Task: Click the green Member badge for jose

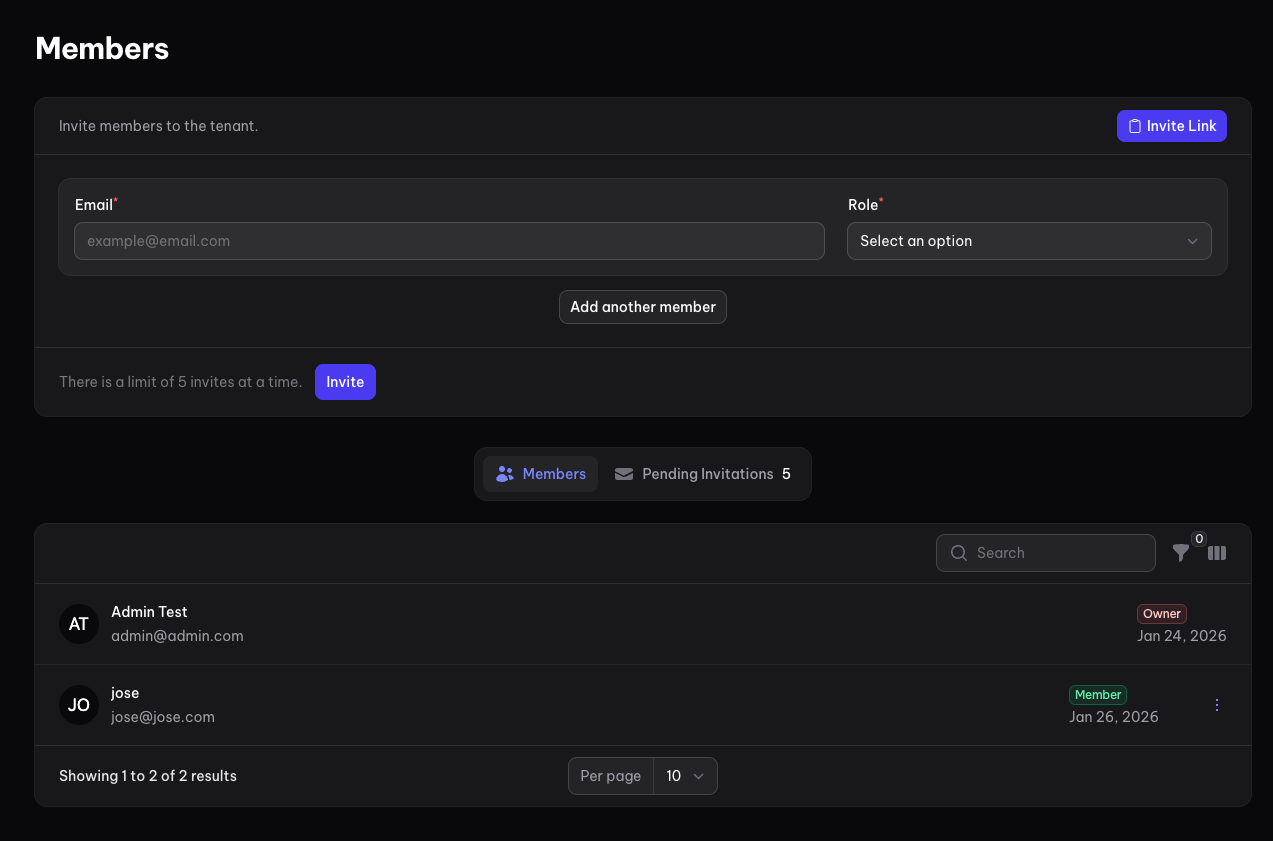Action: point(1097,694)
